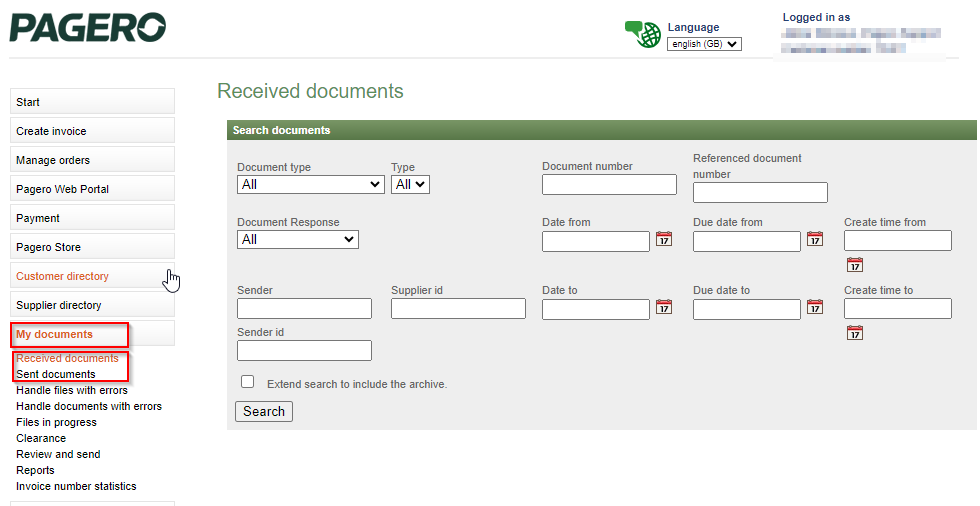The width and height of the screenshot is (980, 506).
Task: Click the Date to input field
Action: pos(596,309)
